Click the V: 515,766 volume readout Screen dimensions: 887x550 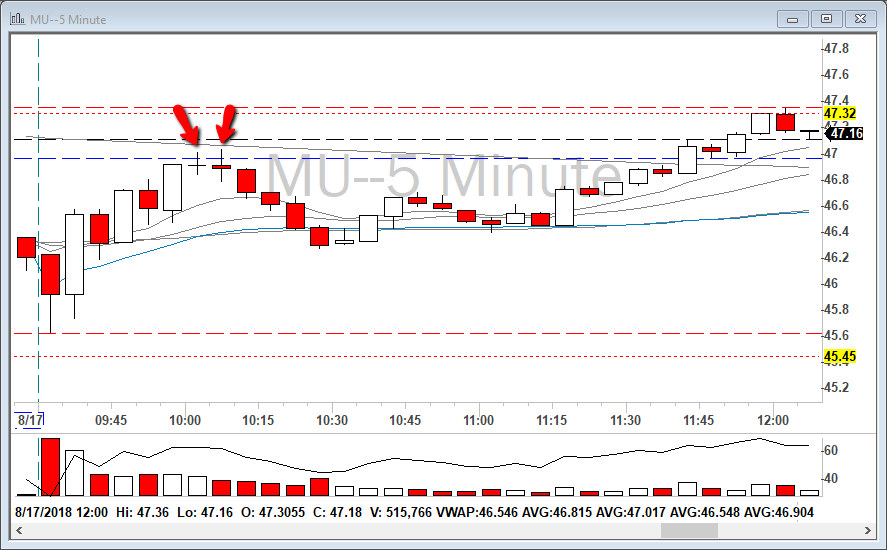[x=401, y=513]
